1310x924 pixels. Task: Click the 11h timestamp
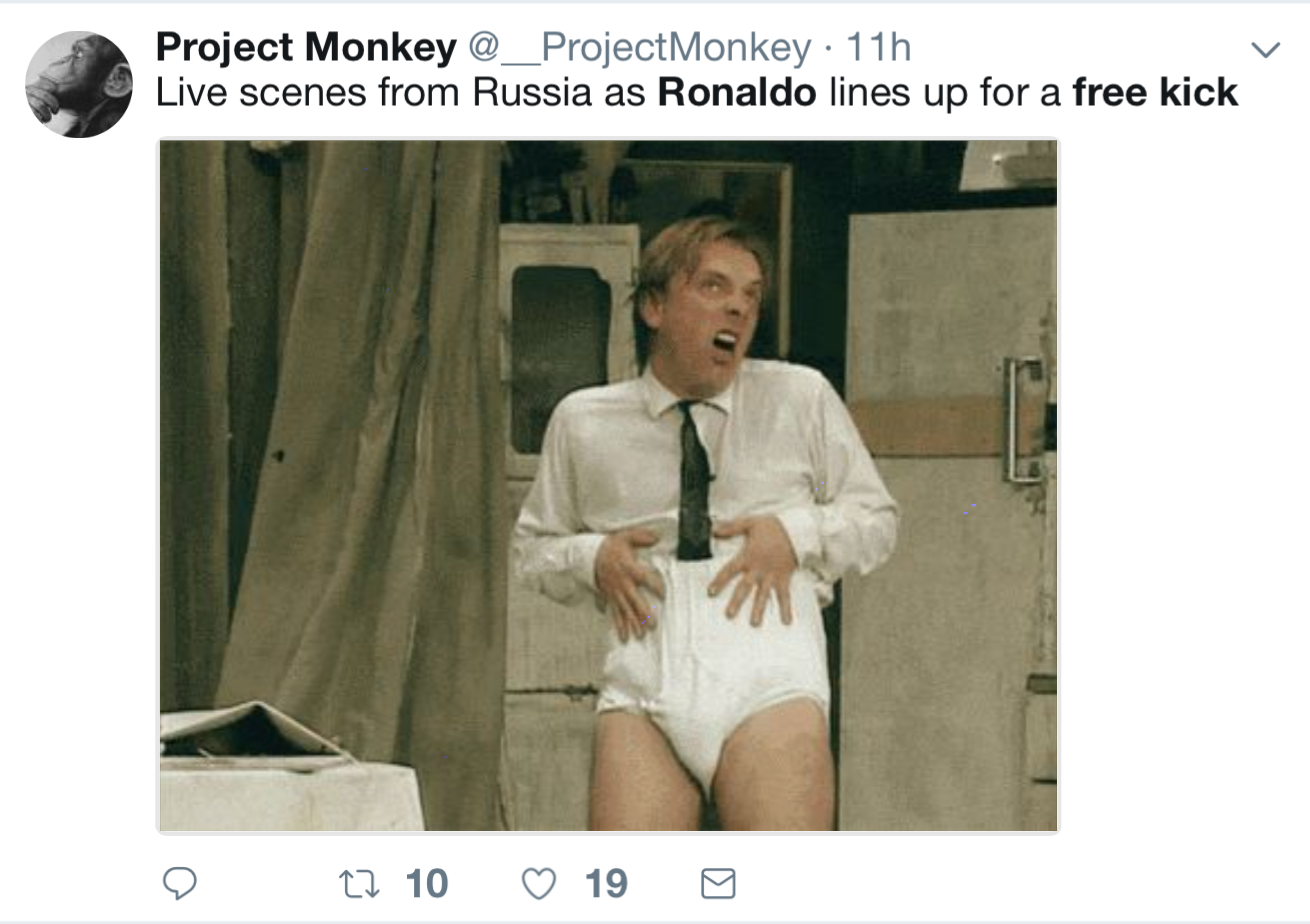pos(879,47)
